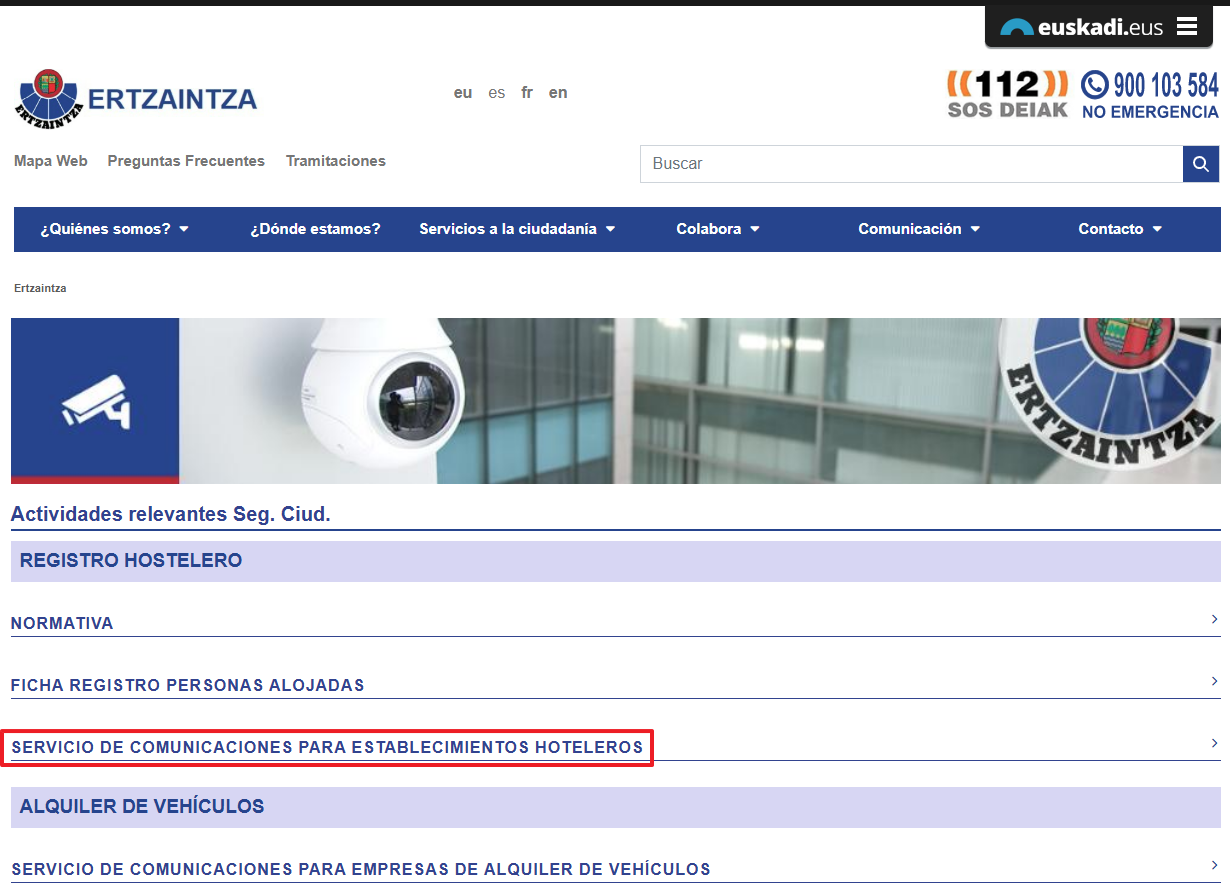Click the euskadi.eus logo
The width and height of the screenshot is (1230, 896).
[x=1082, y=27]
